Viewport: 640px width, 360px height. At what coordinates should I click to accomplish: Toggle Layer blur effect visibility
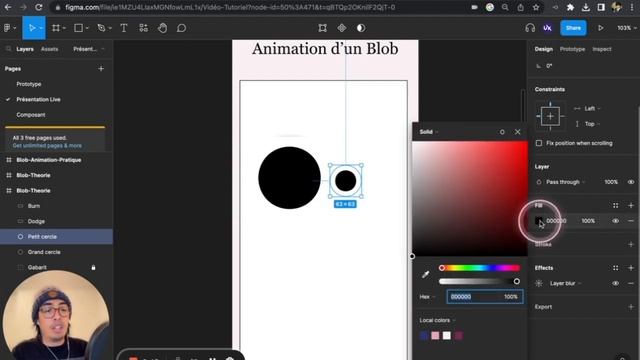[x=616, y=283]
